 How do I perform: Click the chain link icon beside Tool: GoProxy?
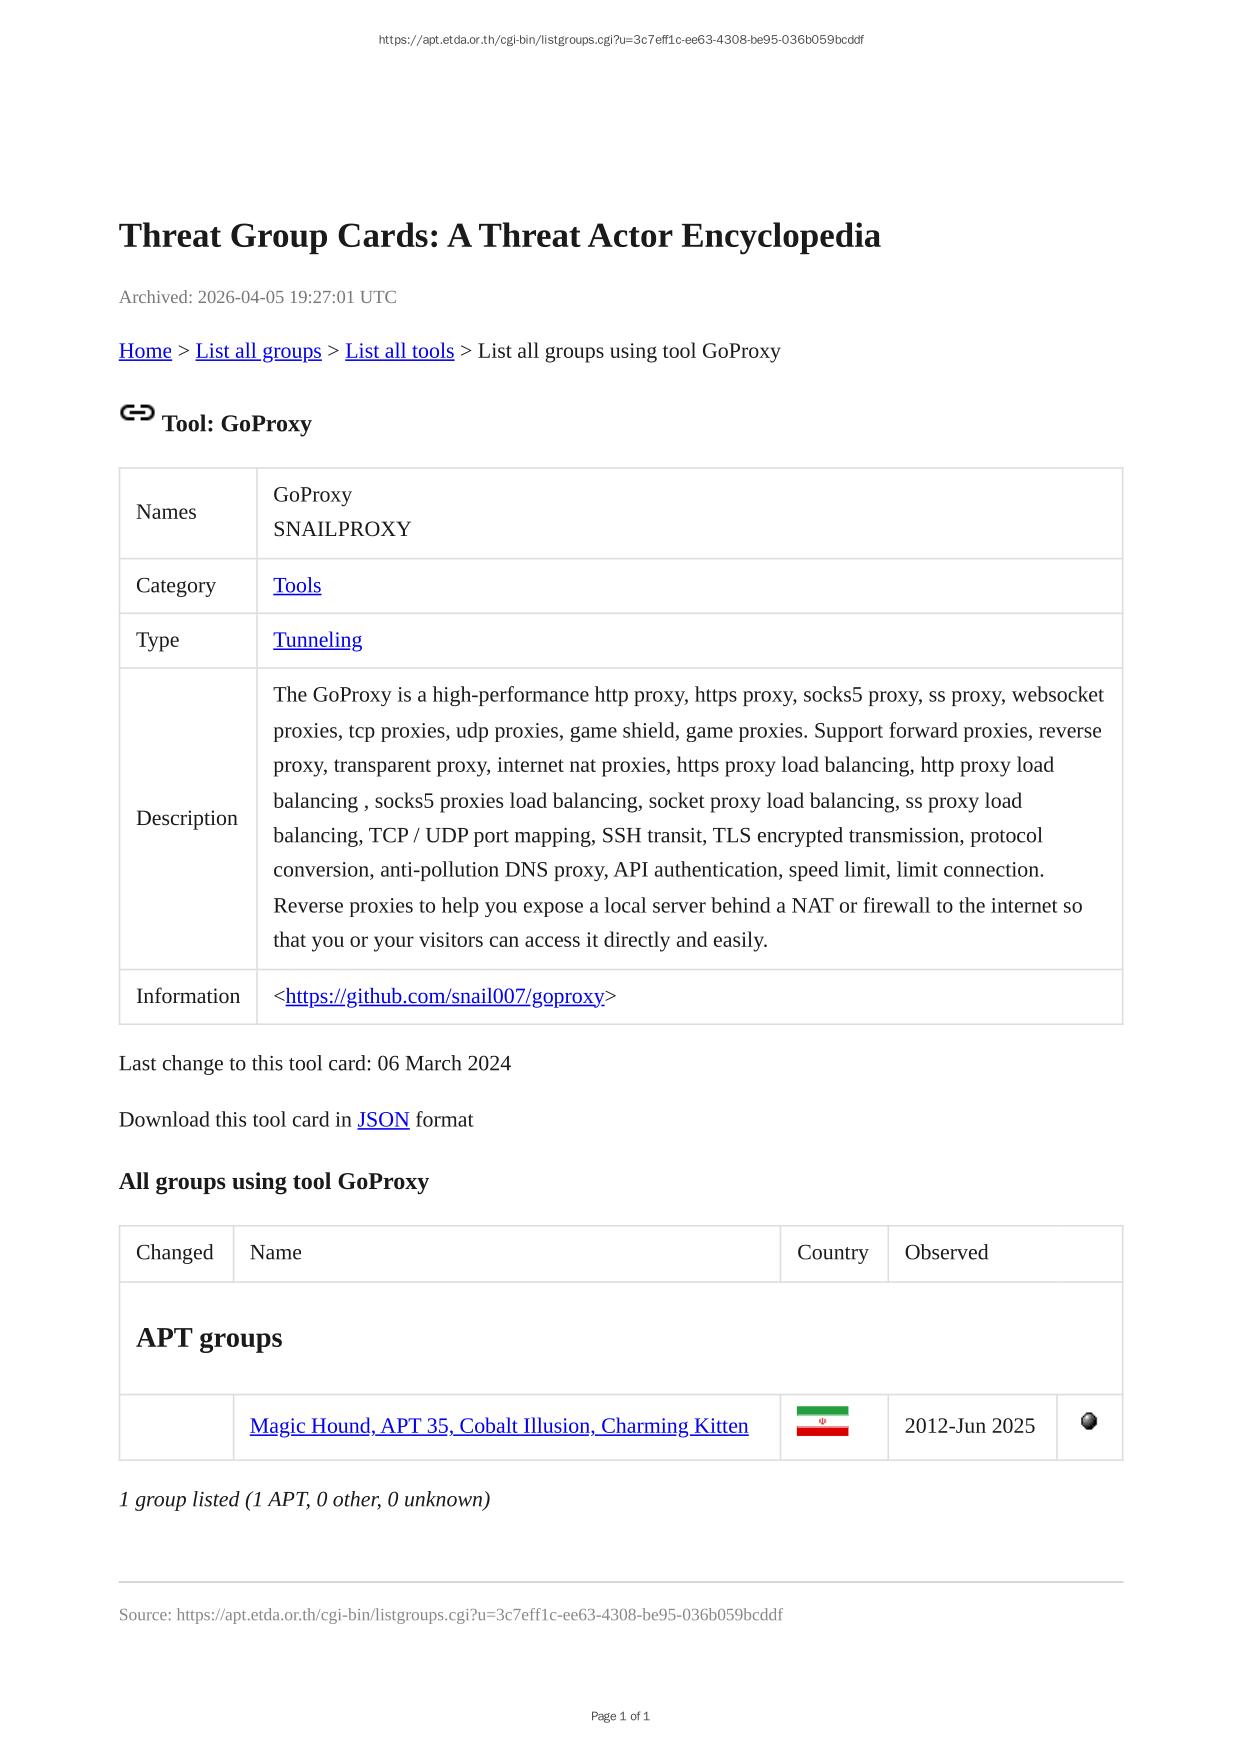(137, 413)
